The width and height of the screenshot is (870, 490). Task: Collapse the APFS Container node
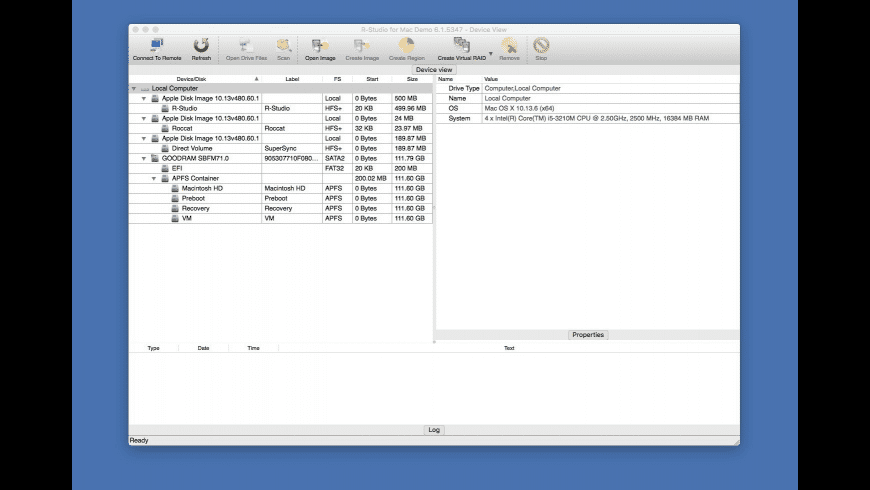coord(154,178)
